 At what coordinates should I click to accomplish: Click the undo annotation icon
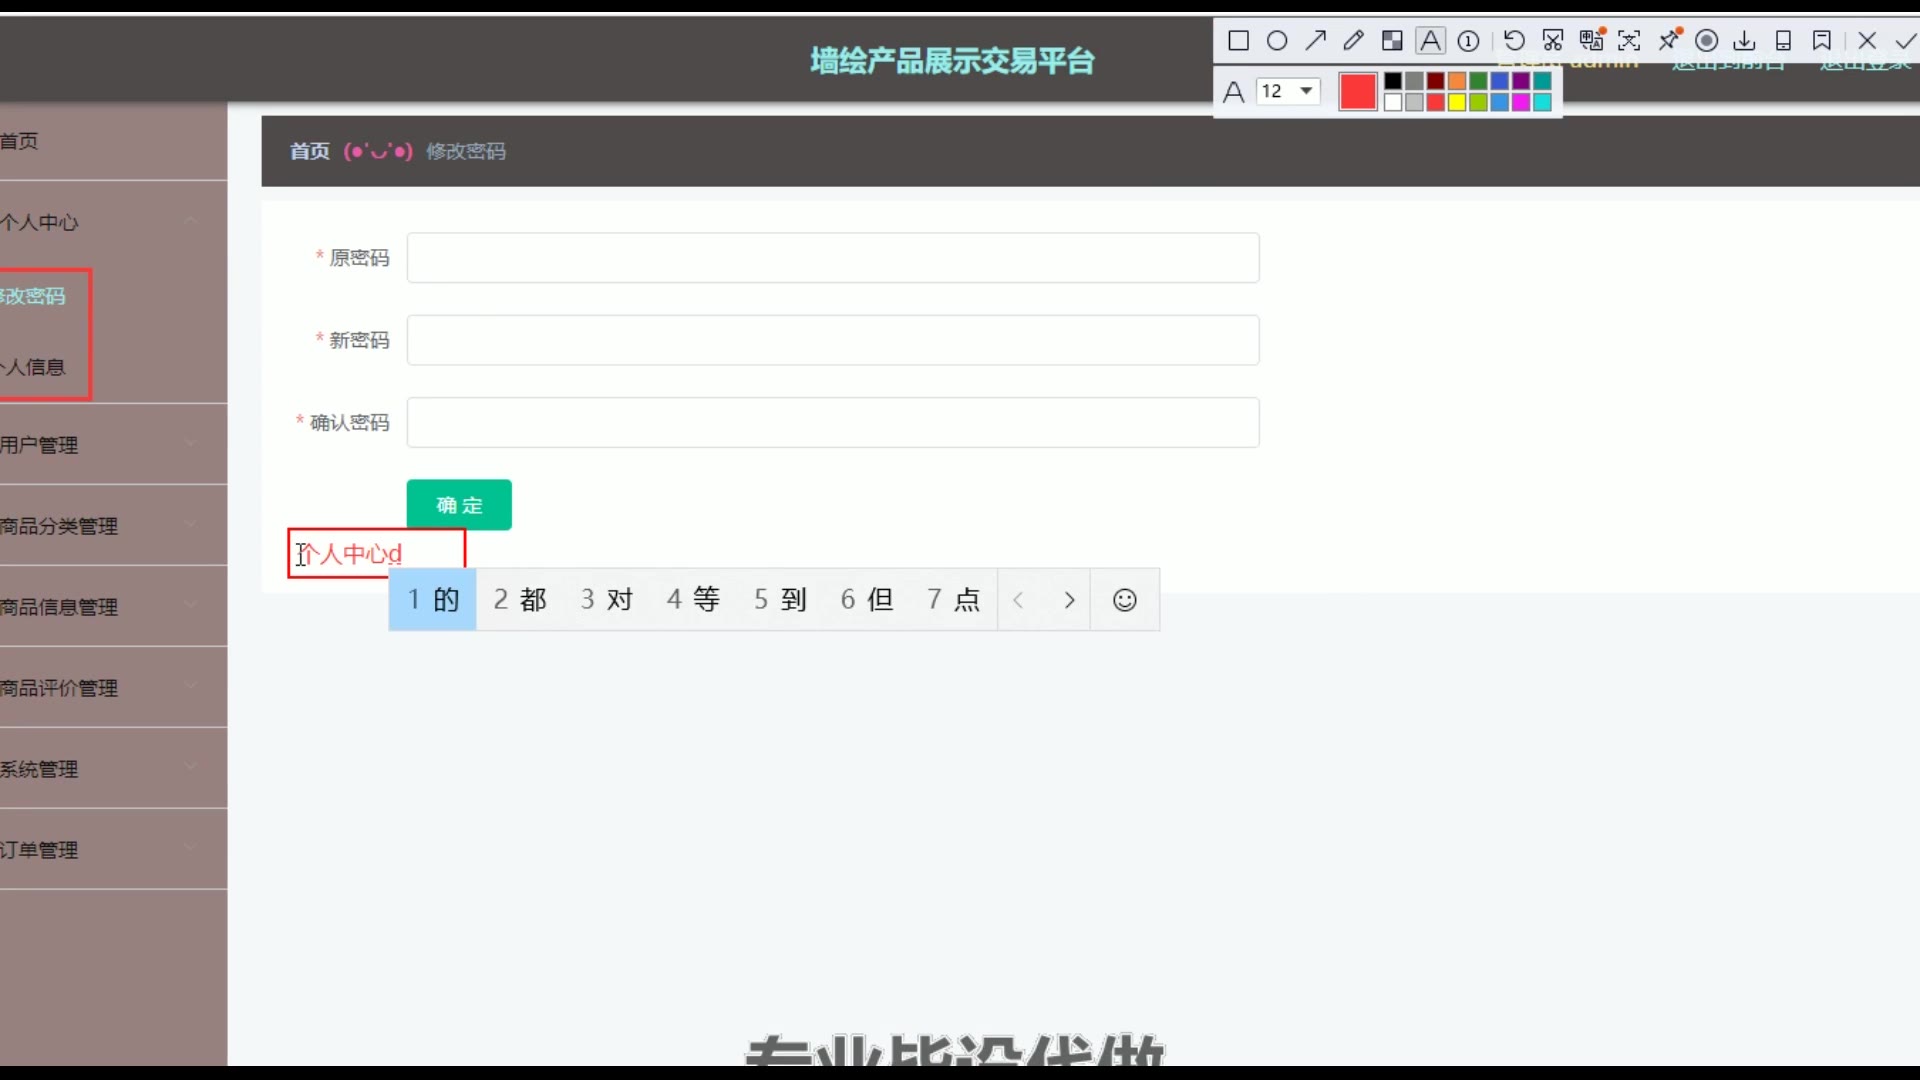click(1514, 41)
